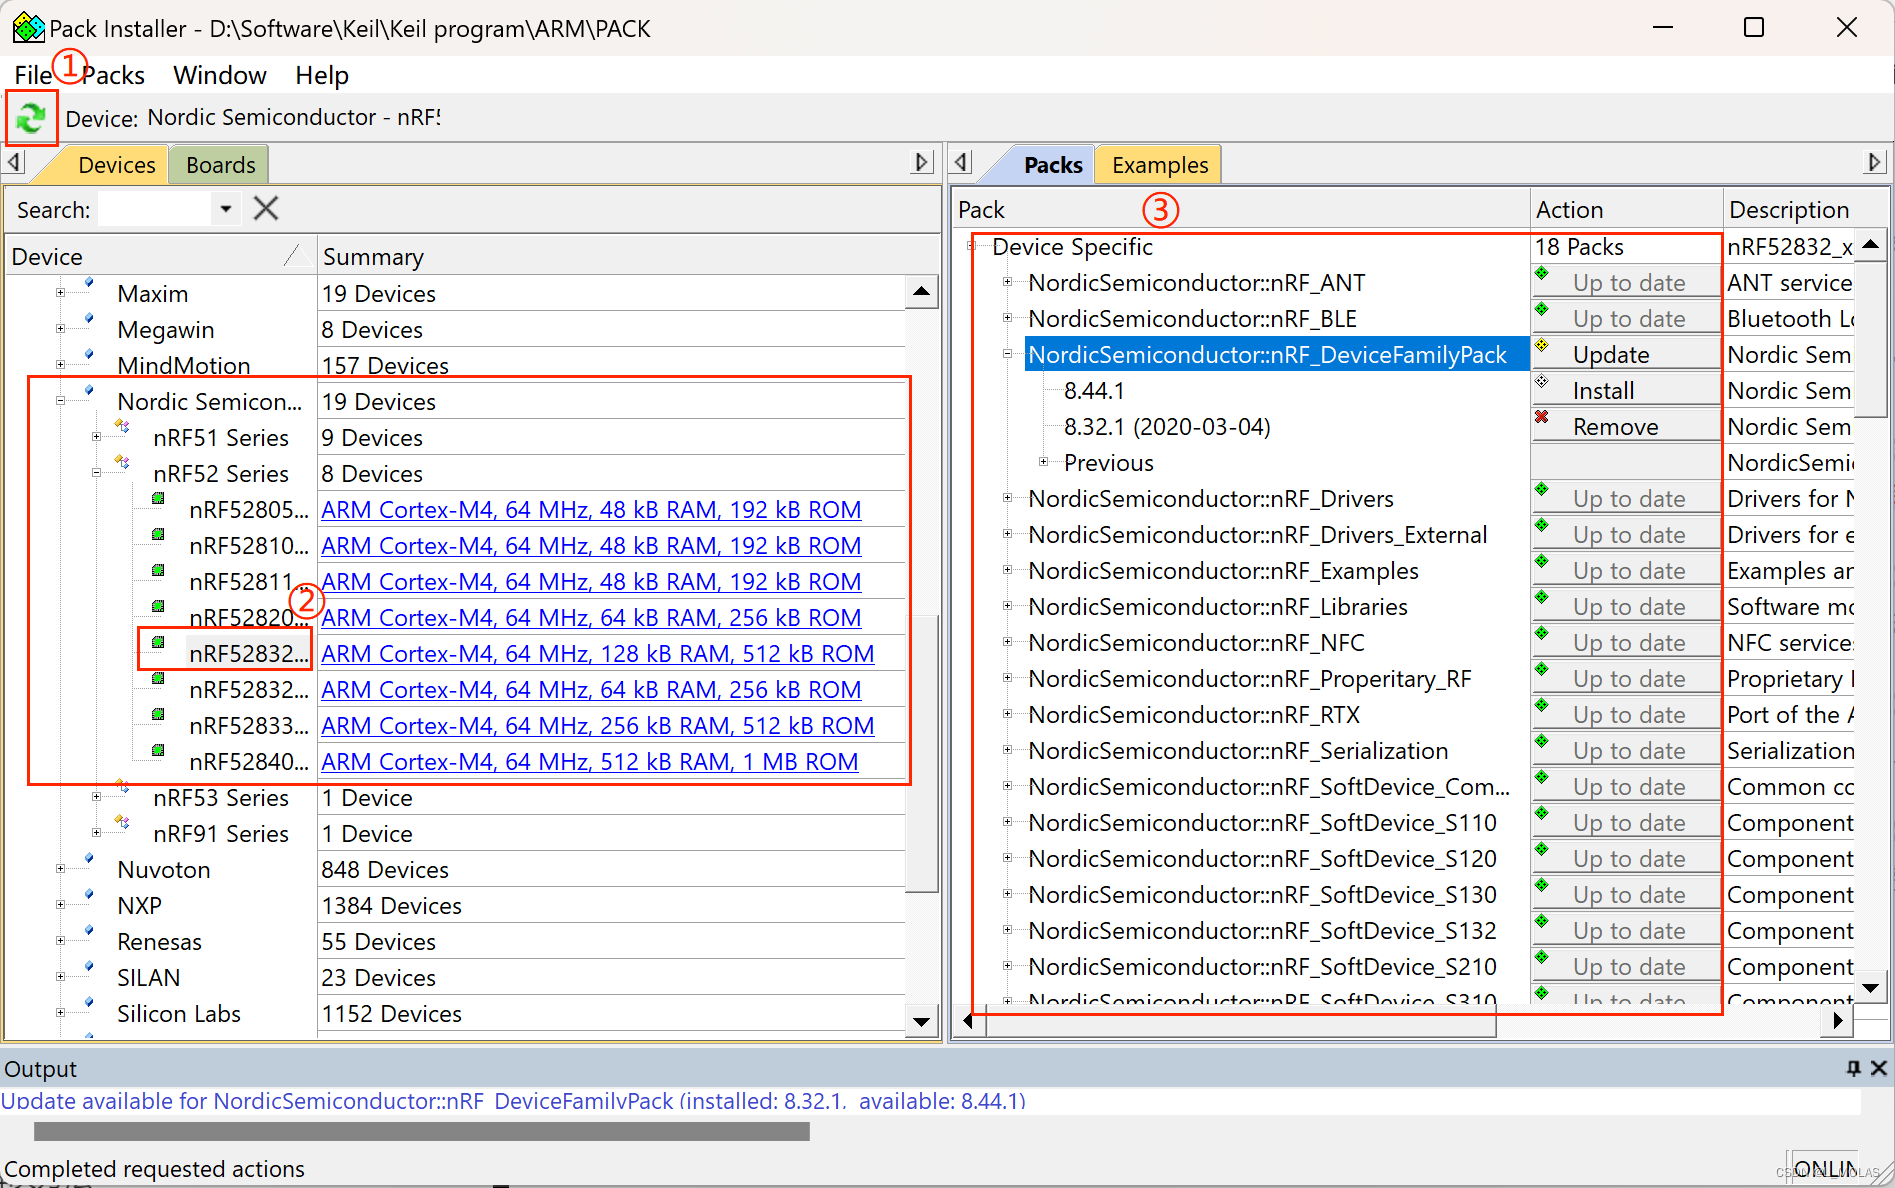Expand the Previous versions node
This screenshot has height=1188, width=1895.
[1044, 462]
